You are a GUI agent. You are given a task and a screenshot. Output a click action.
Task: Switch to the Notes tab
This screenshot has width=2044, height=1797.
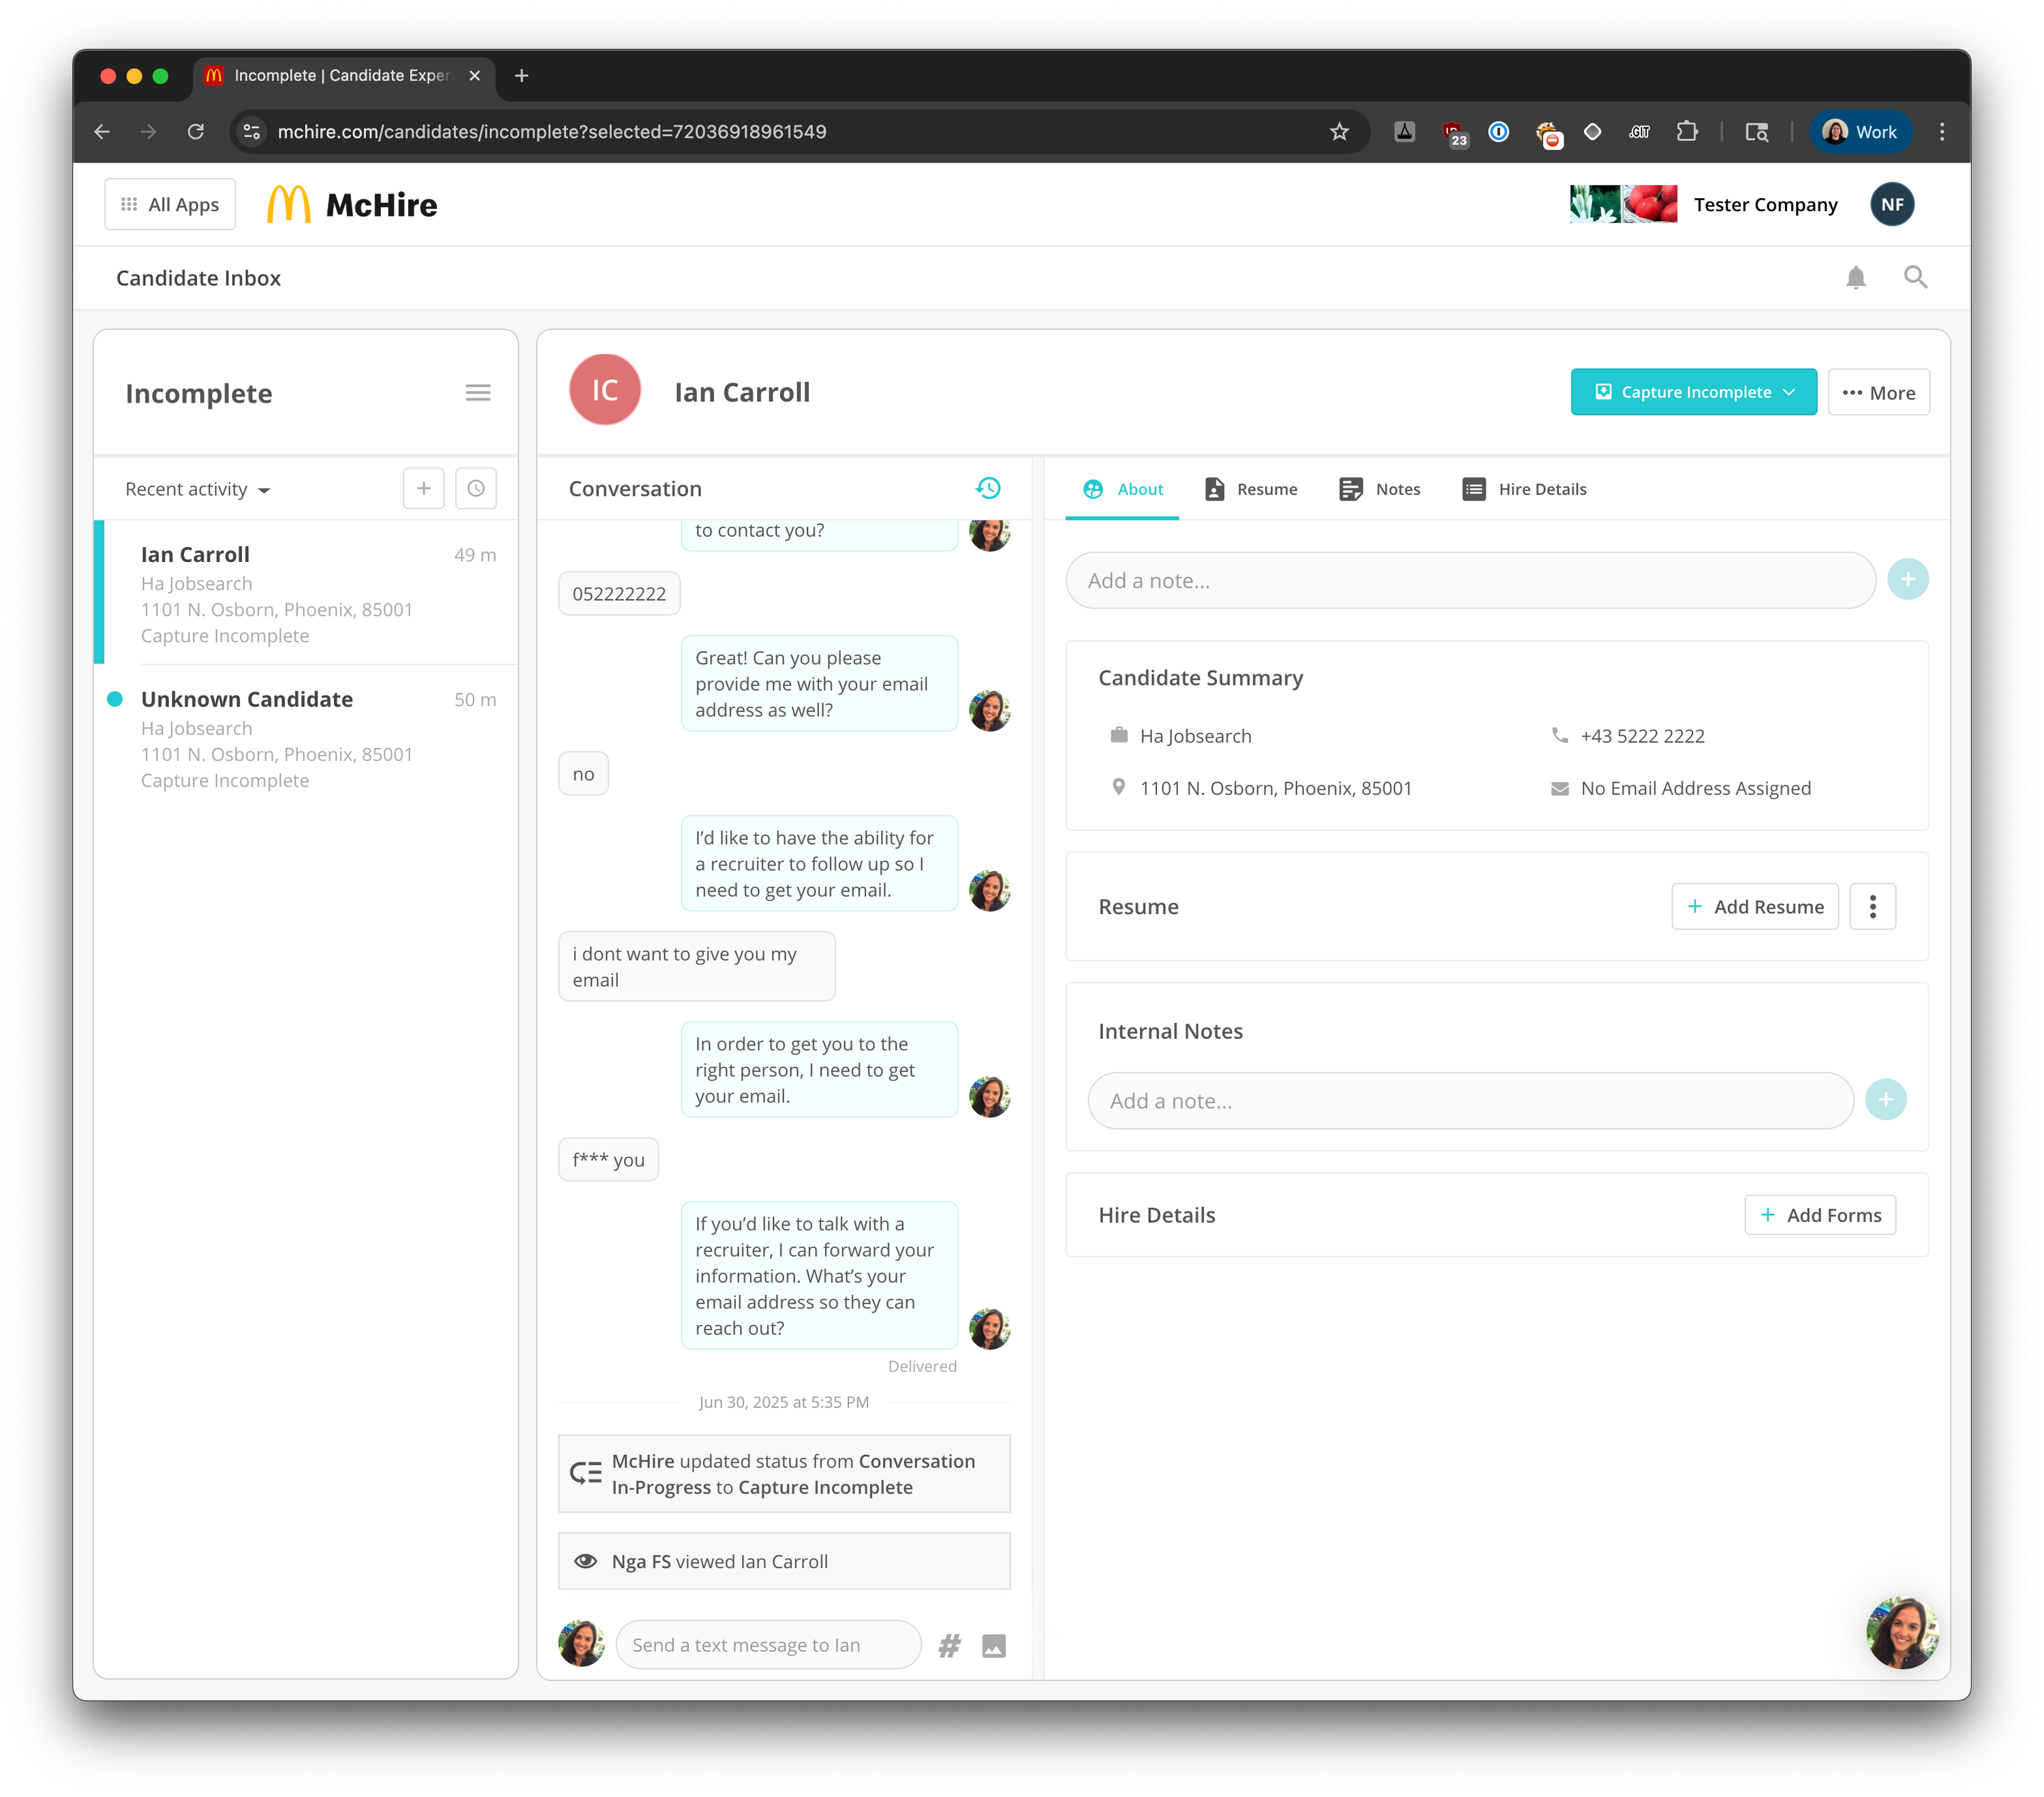[1380, 489]
